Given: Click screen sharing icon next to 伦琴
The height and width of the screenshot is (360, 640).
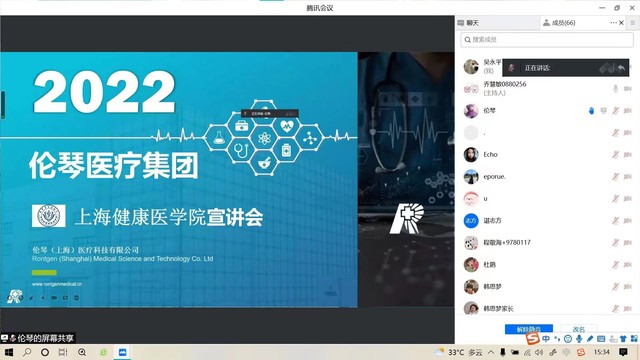Looking at the screenshot, I should click(x=604, y=111).
